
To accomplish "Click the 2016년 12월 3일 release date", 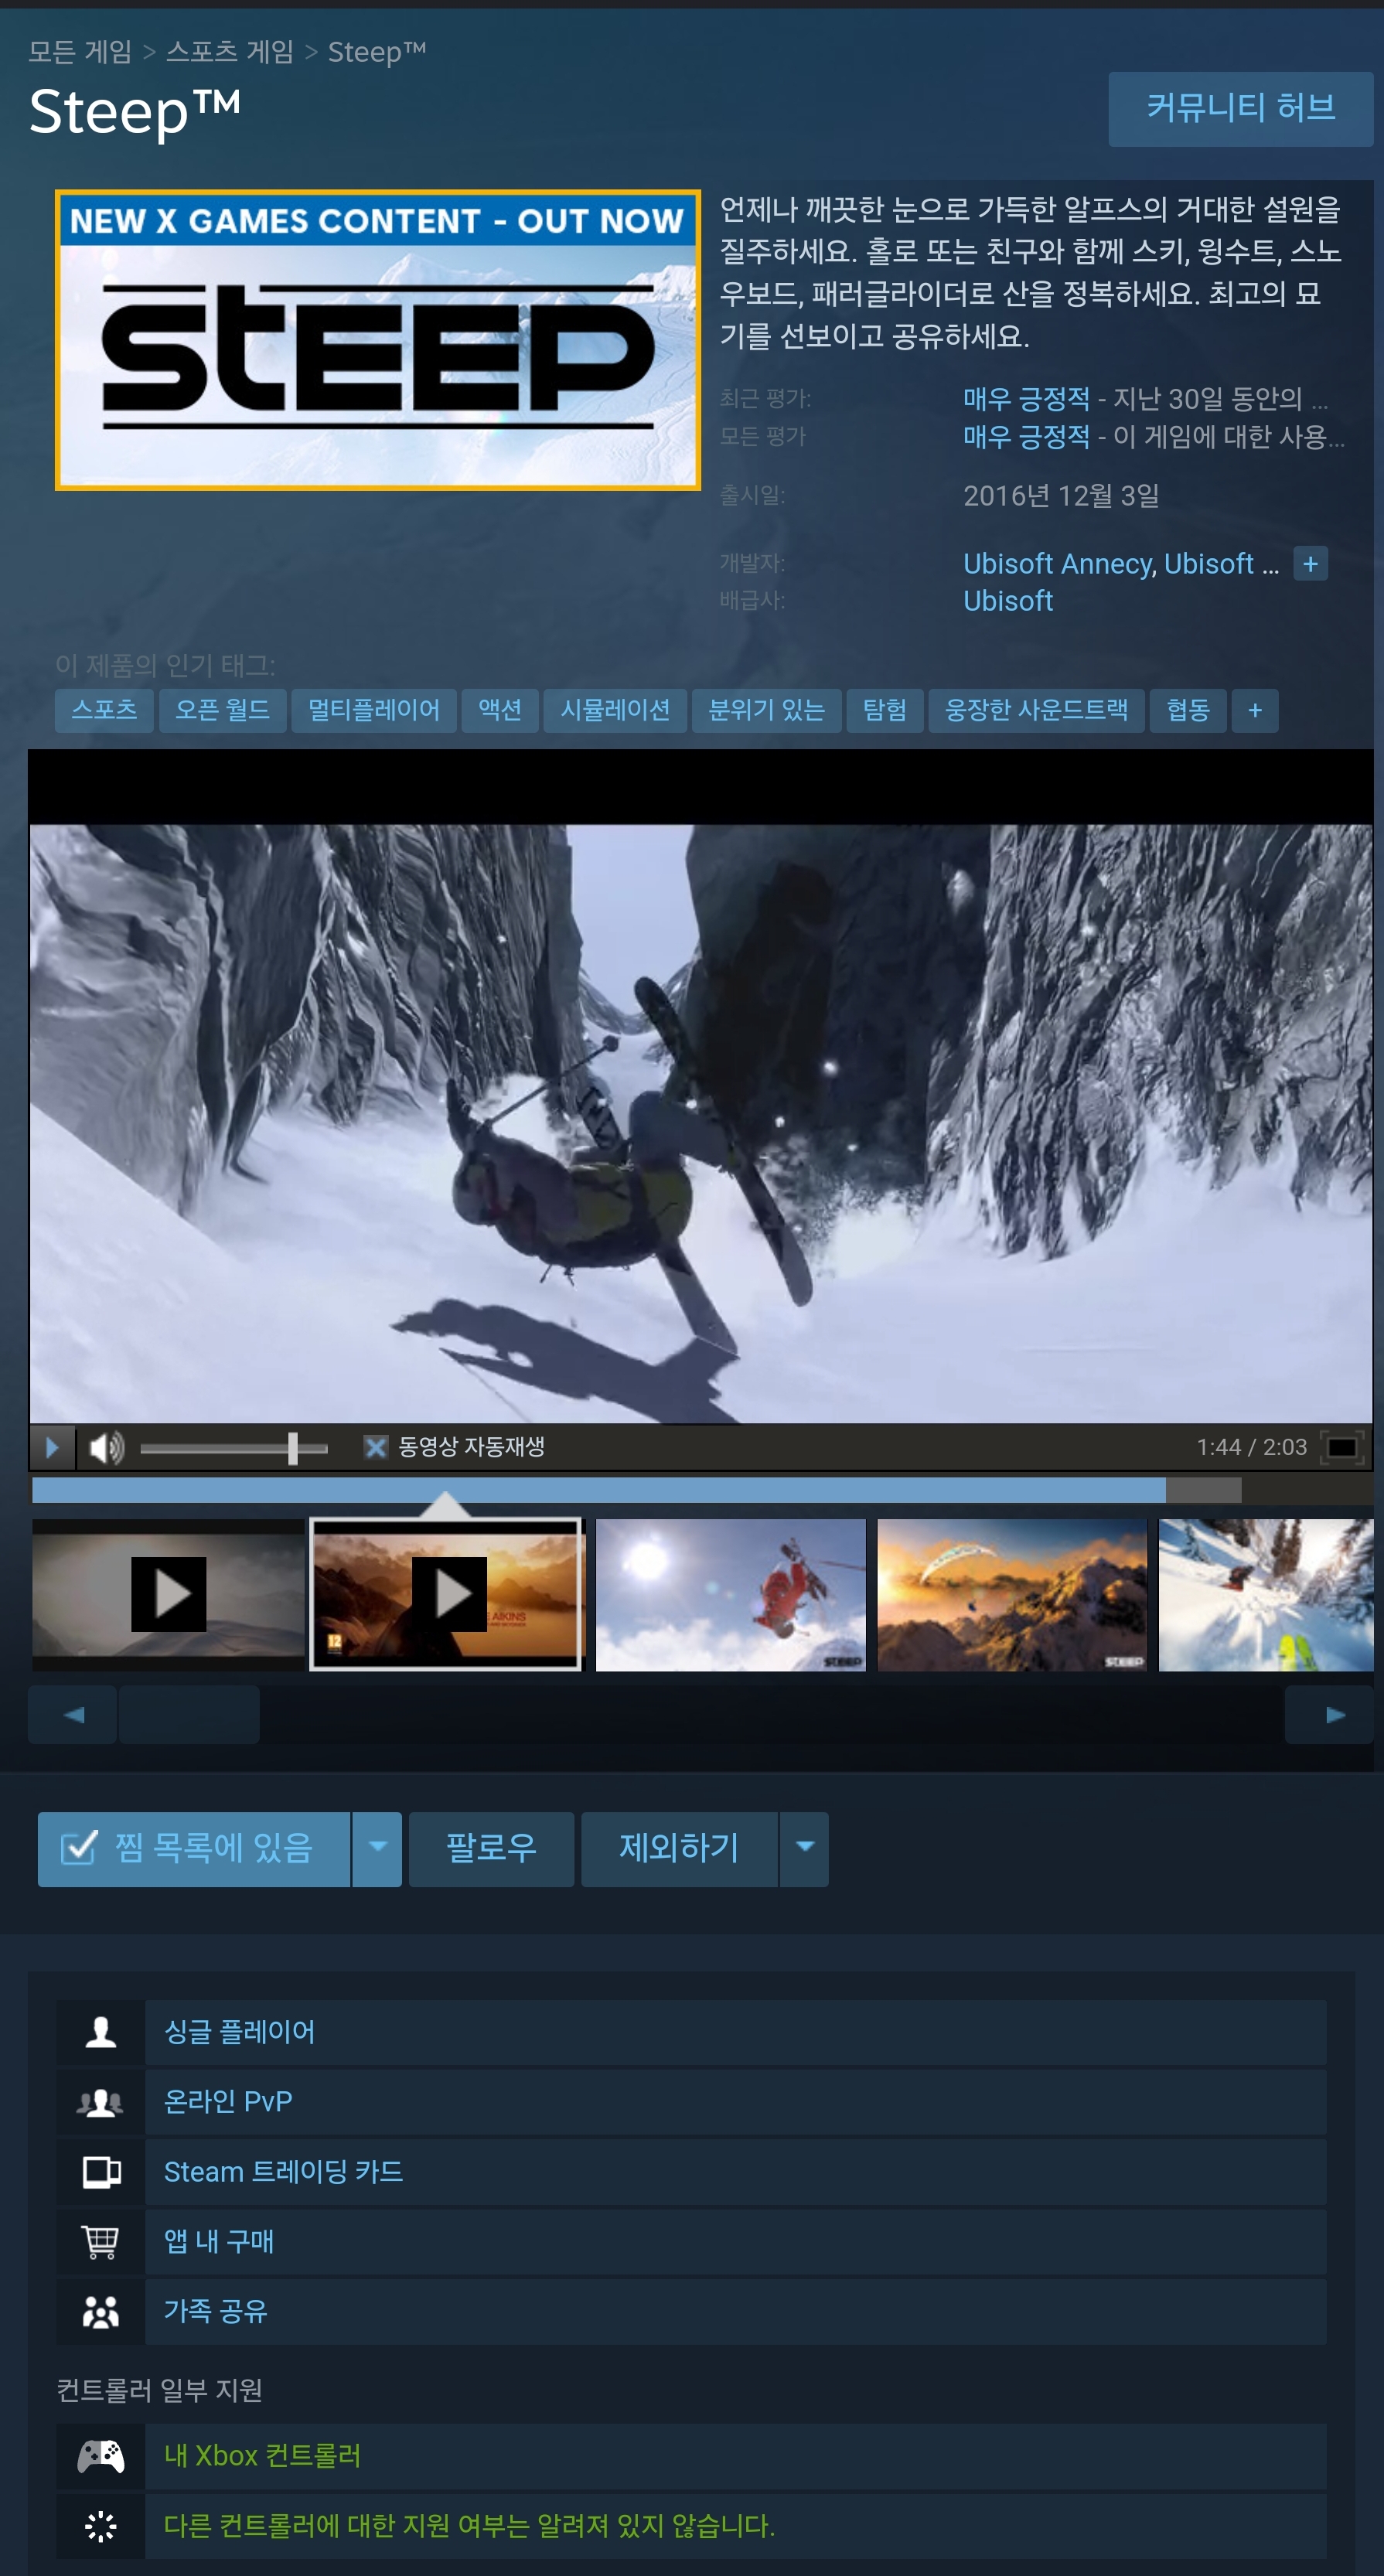I will click(x=1061, y=496).
